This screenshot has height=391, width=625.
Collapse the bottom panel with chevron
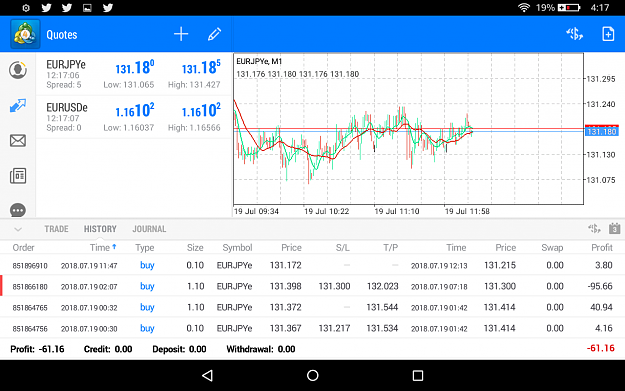point(18,229)
